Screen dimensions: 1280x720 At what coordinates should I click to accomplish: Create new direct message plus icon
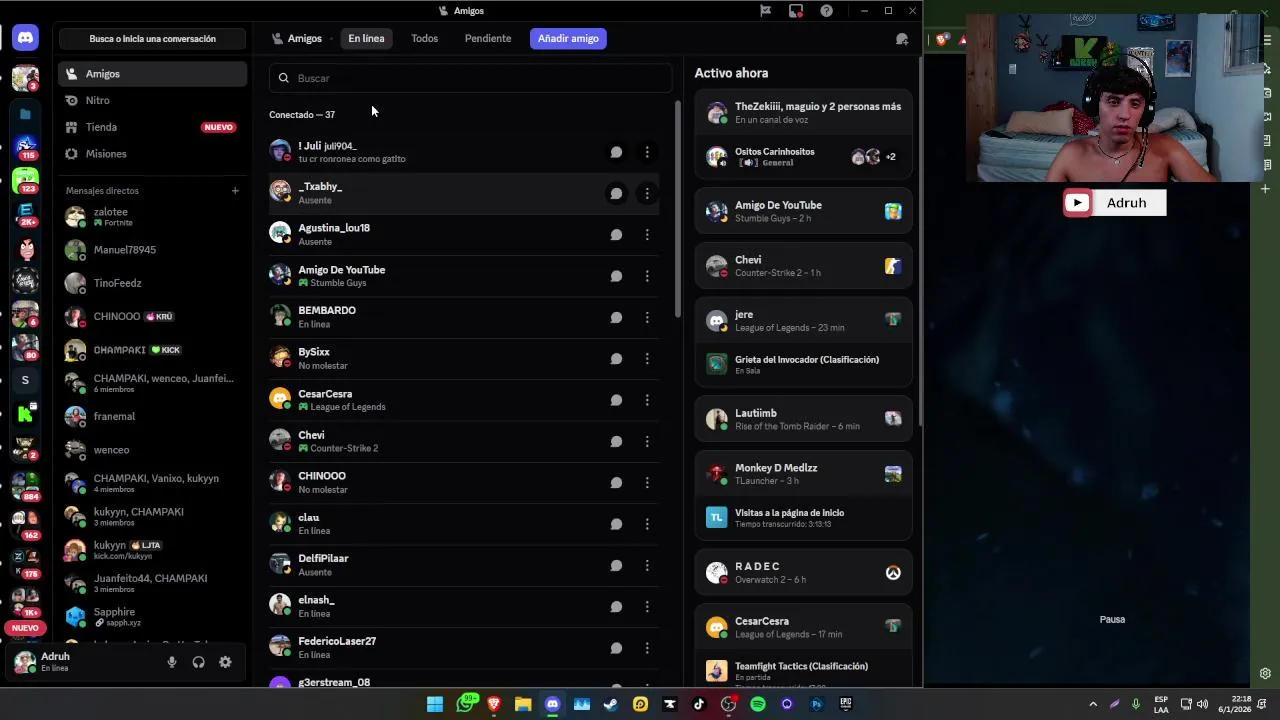pyautogui.click(x=235, y=191)
